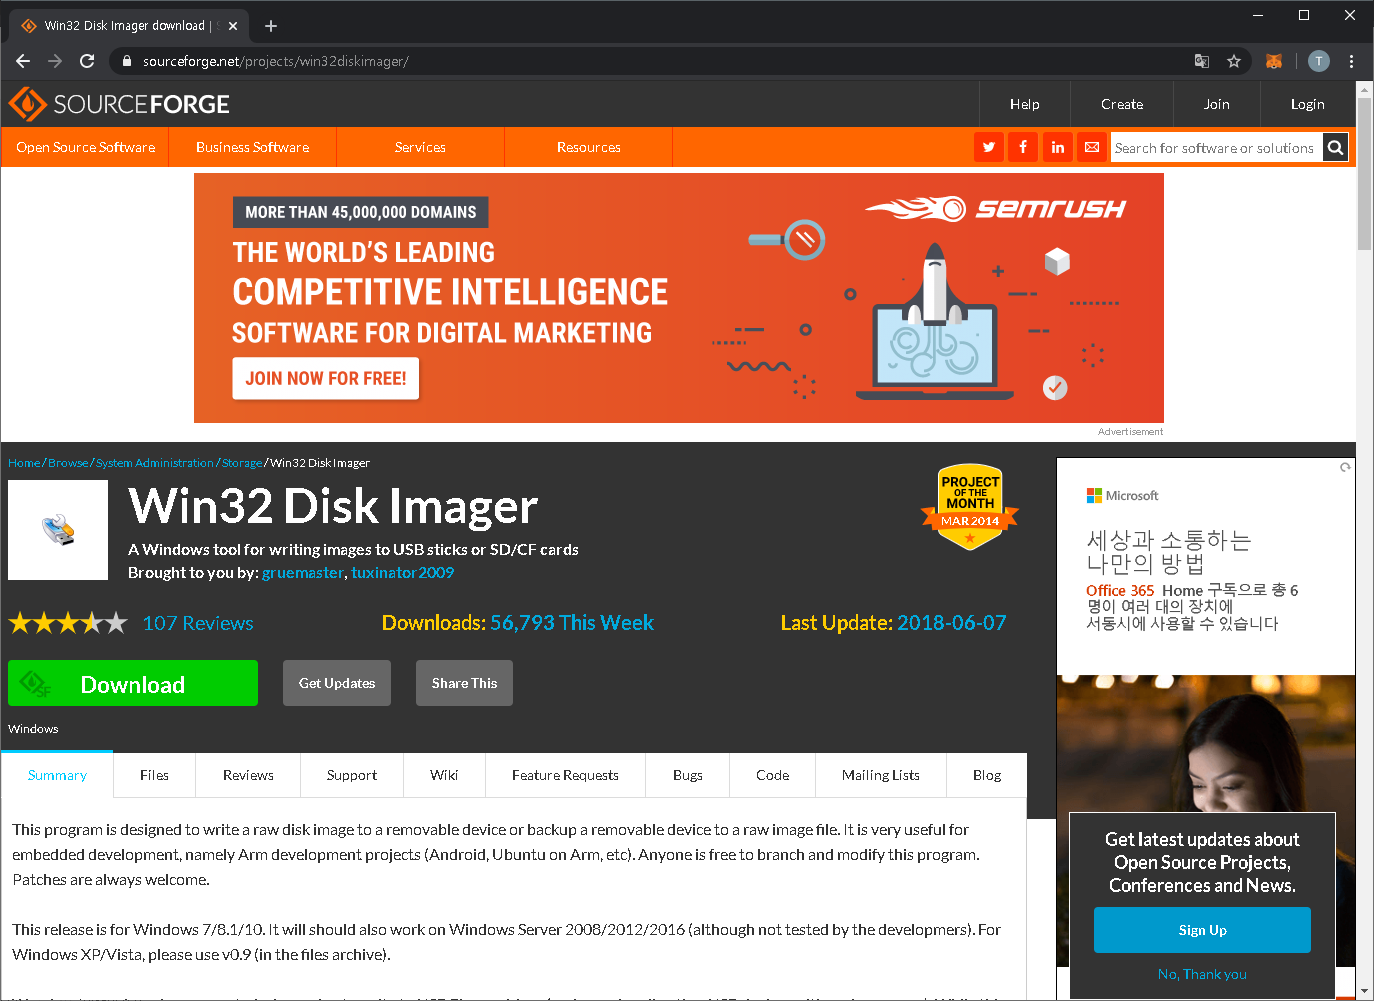
Task: Click the Win32 Disk Imager project icon
Action: click(58, 530)
